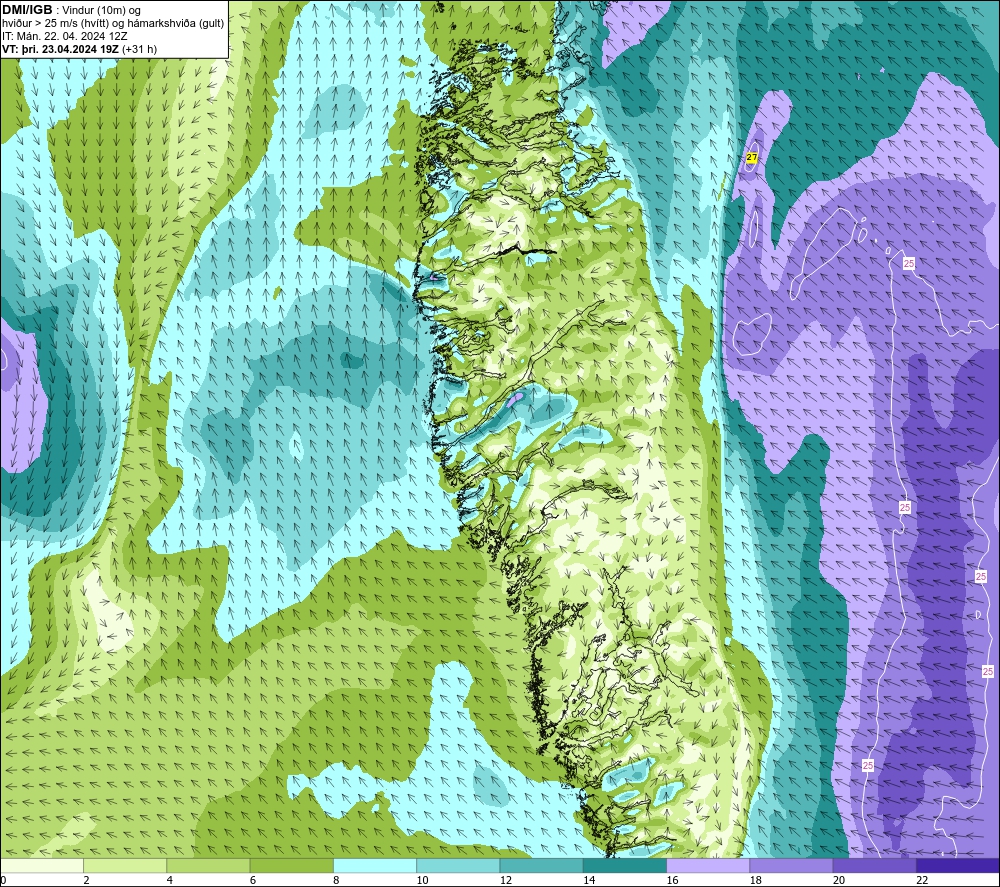Select the 18–20 m/s purple swatch
Screen dimensions: 1000x887
click(x=791, y=866)
